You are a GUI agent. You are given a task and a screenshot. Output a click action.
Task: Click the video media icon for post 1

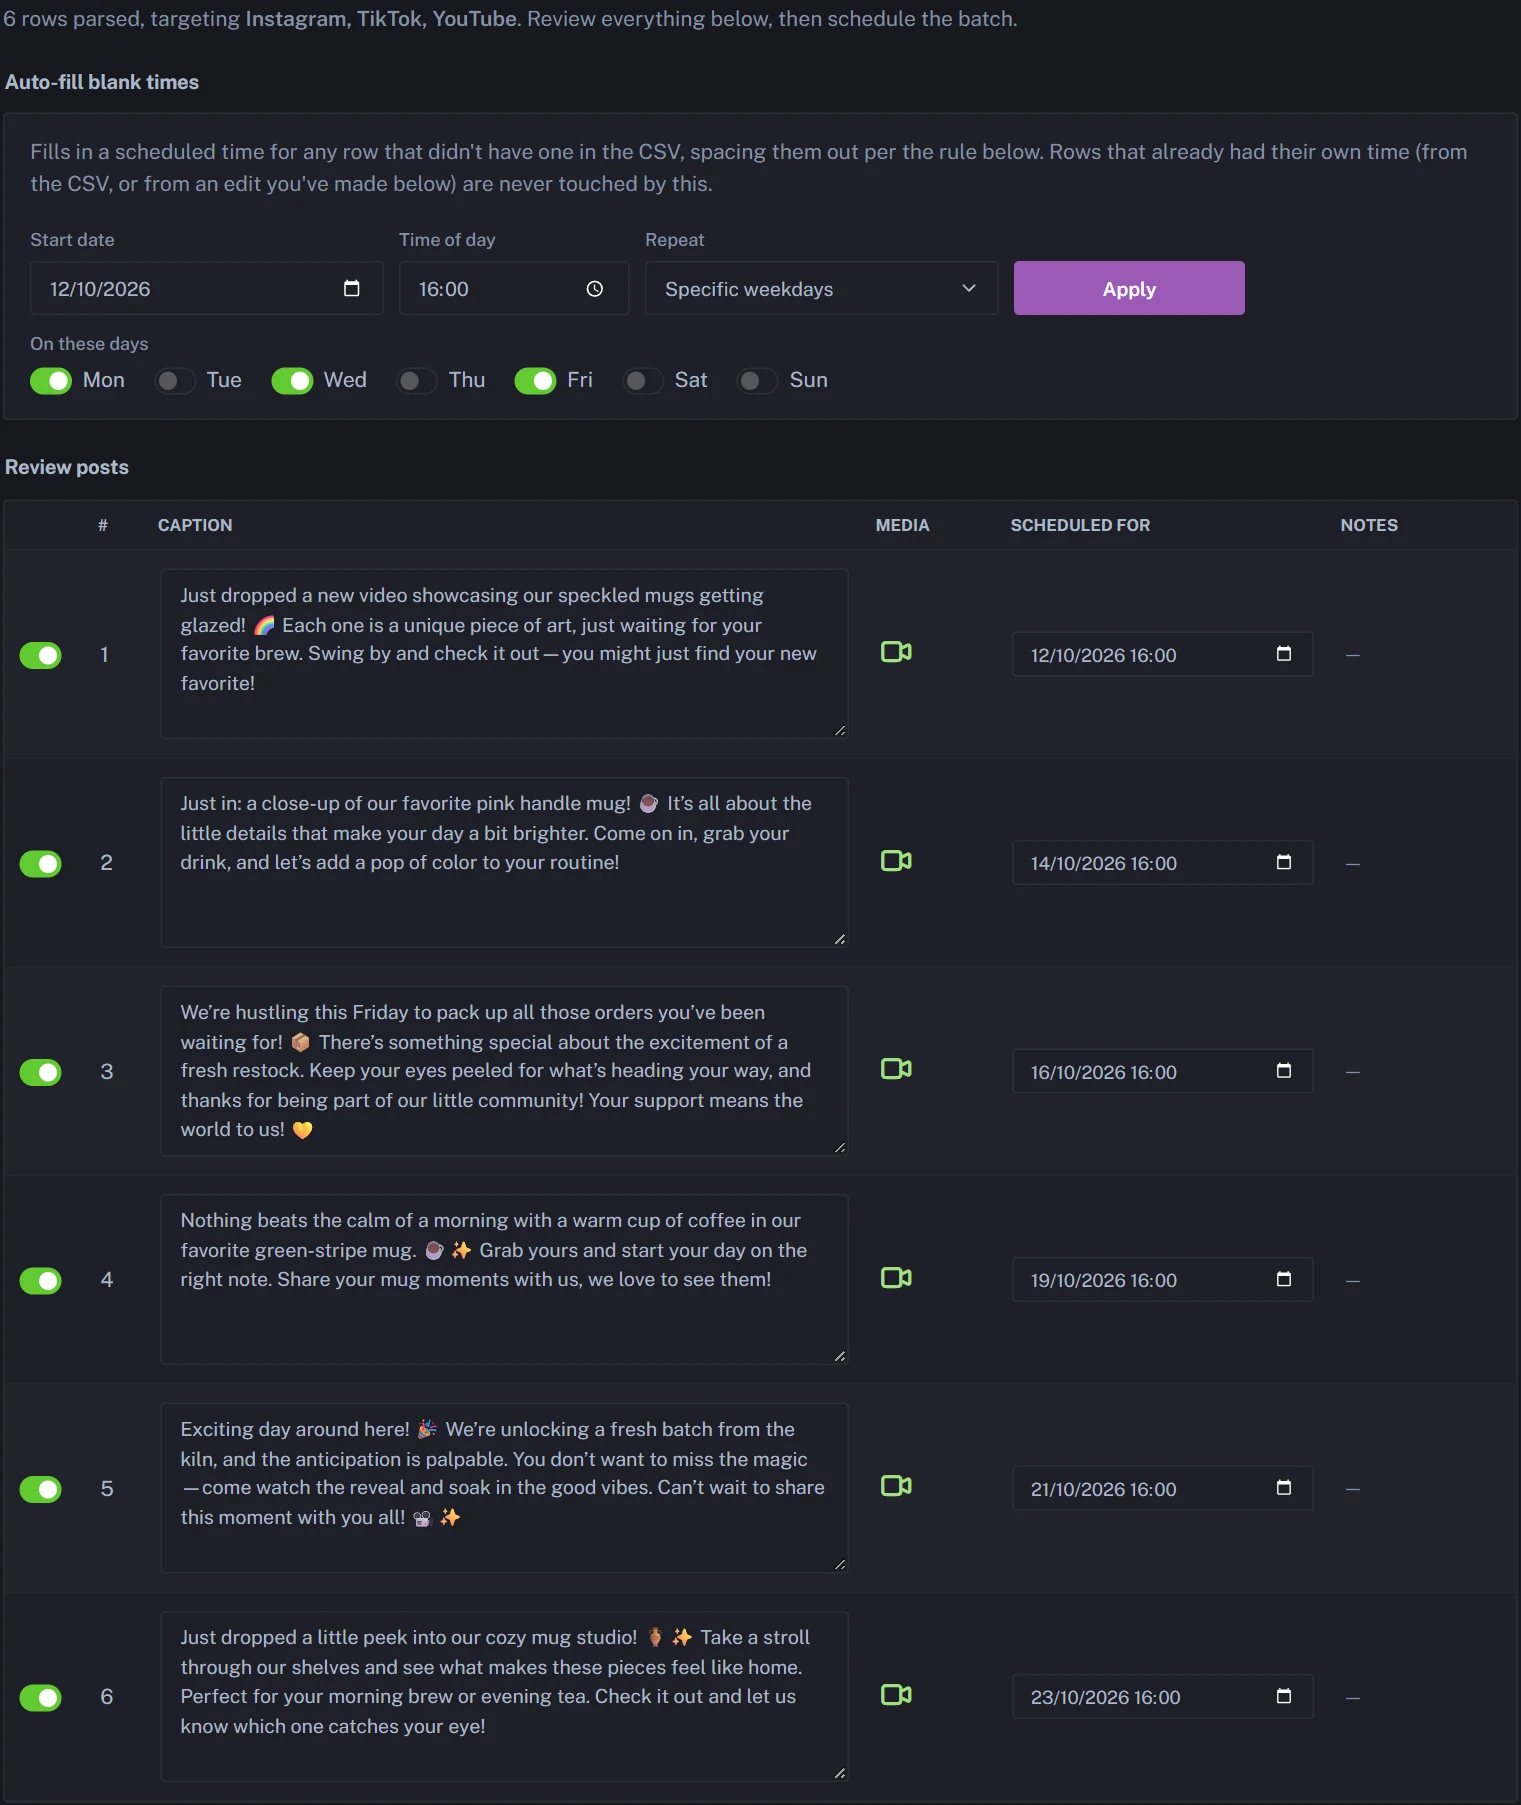pos(896,652)
